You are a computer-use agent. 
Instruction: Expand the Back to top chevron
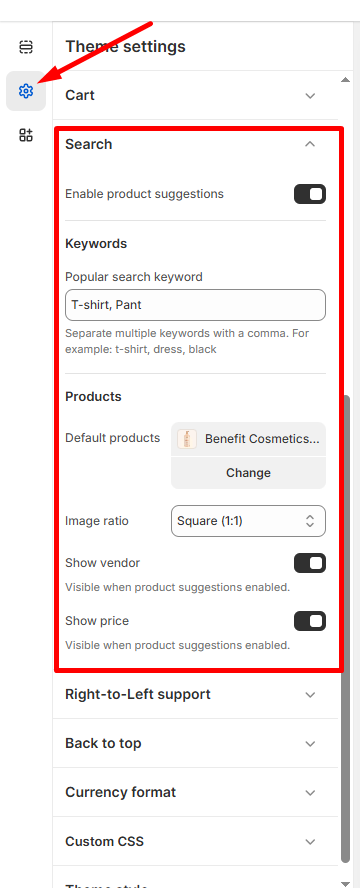click(x=310, y=743)
